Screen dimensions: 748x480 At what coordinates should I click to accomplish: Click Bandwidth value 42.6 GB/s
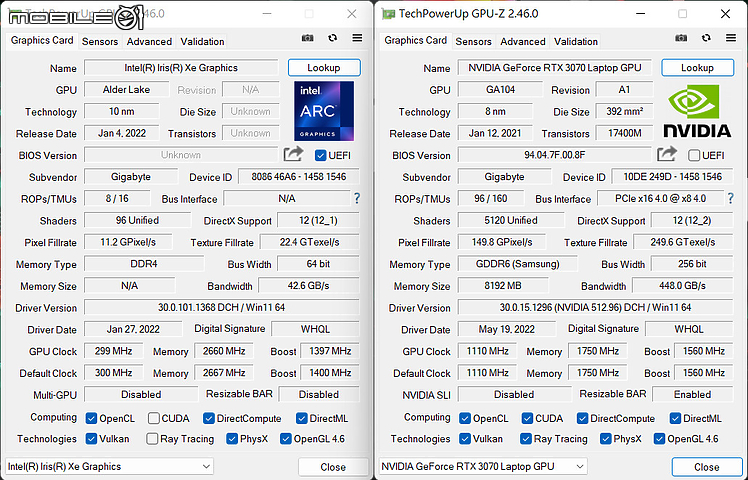[309, 286]
